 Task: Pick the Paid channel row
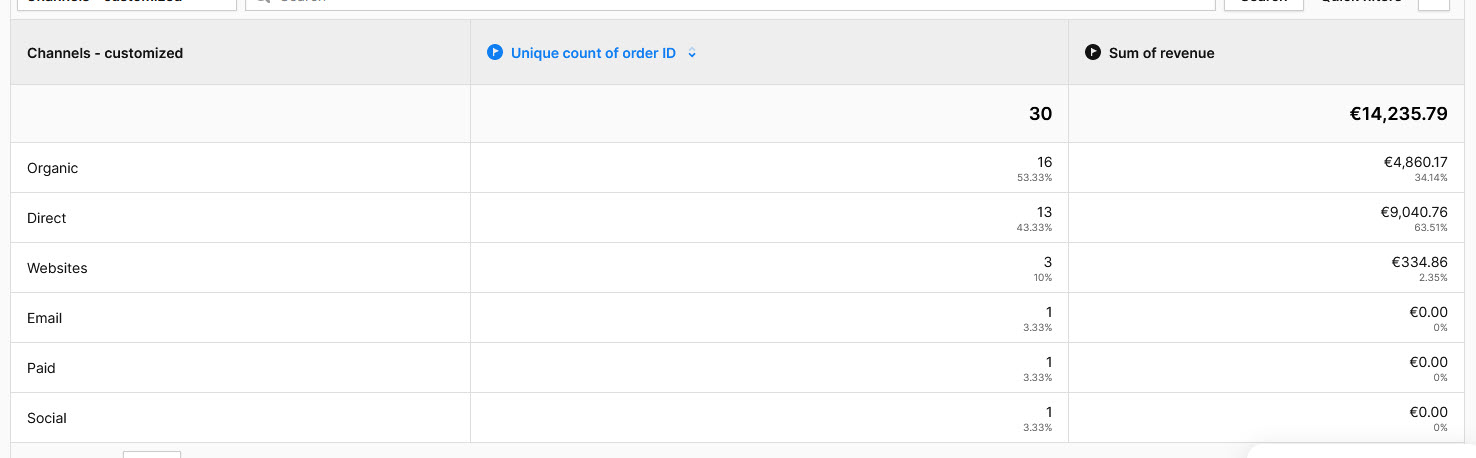[x=41, y=368]
